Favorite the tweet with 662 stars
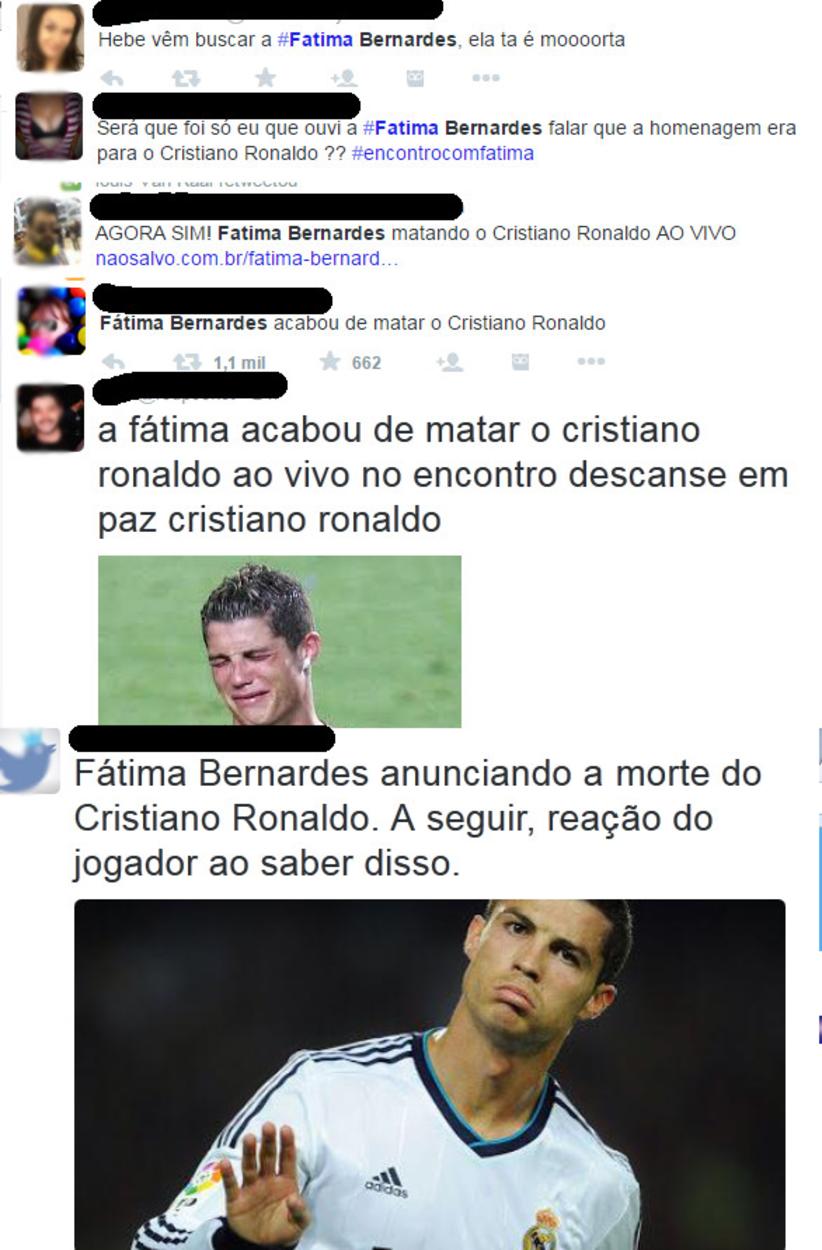This screenshot has width=822, height=1250. 330,361
